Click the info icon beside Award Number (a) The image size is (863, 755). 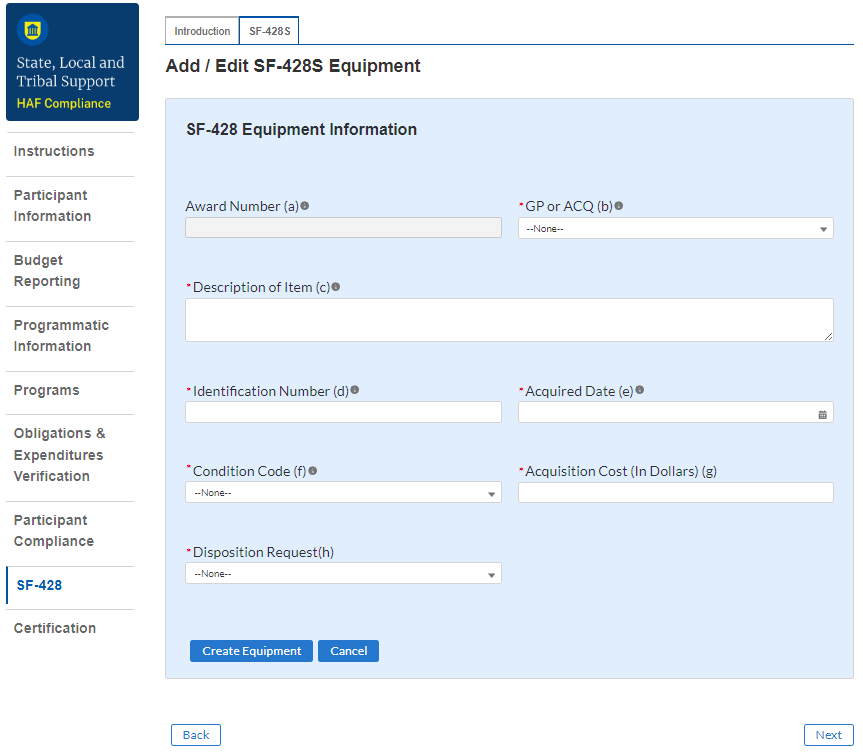pos(305,206)
